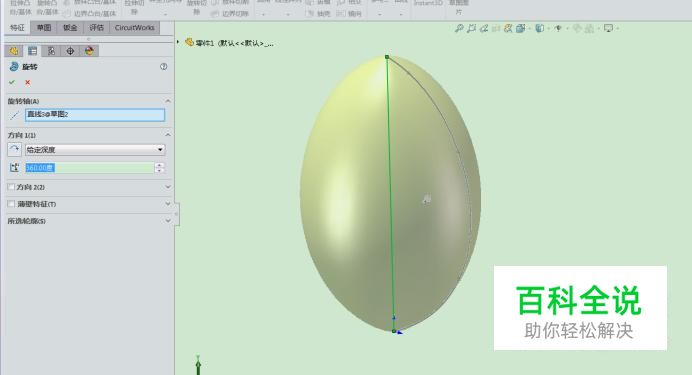Expand the 所选轮廓(S) section
This screenshot has height=375, width=692.
pos(168,221)
